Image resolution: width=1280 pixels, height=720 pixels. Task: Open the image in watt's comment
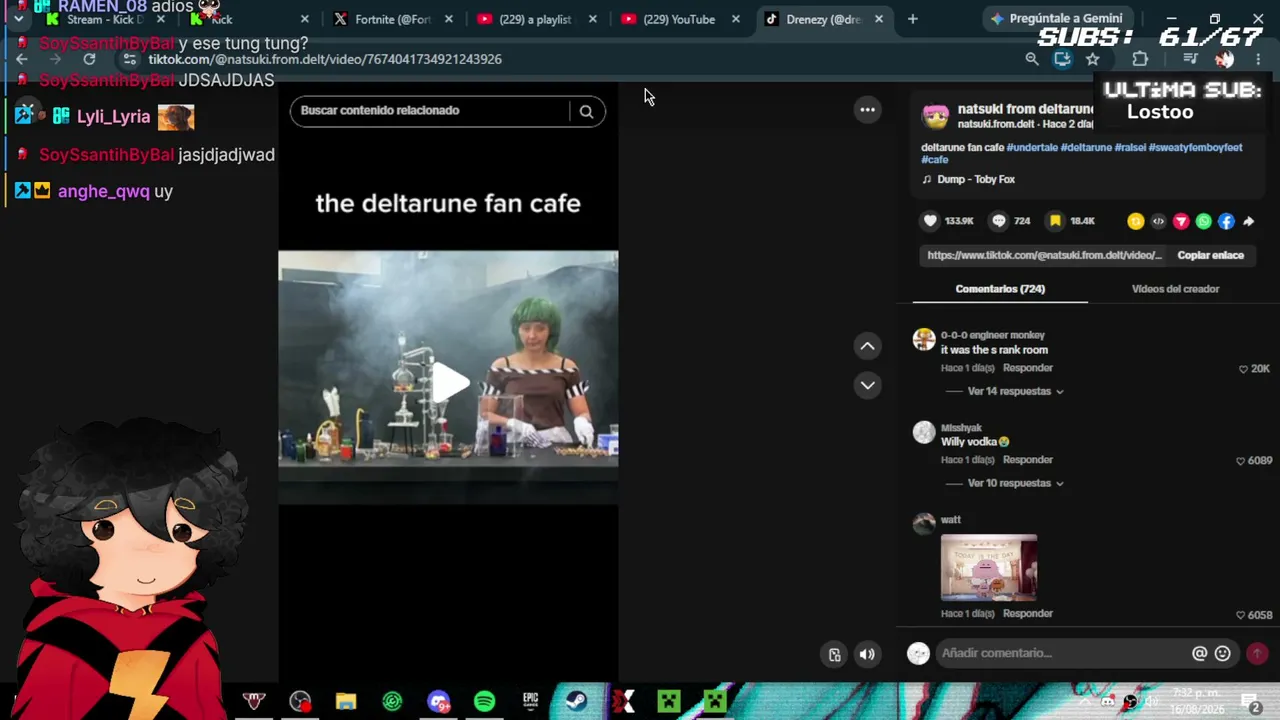[988, 568]
